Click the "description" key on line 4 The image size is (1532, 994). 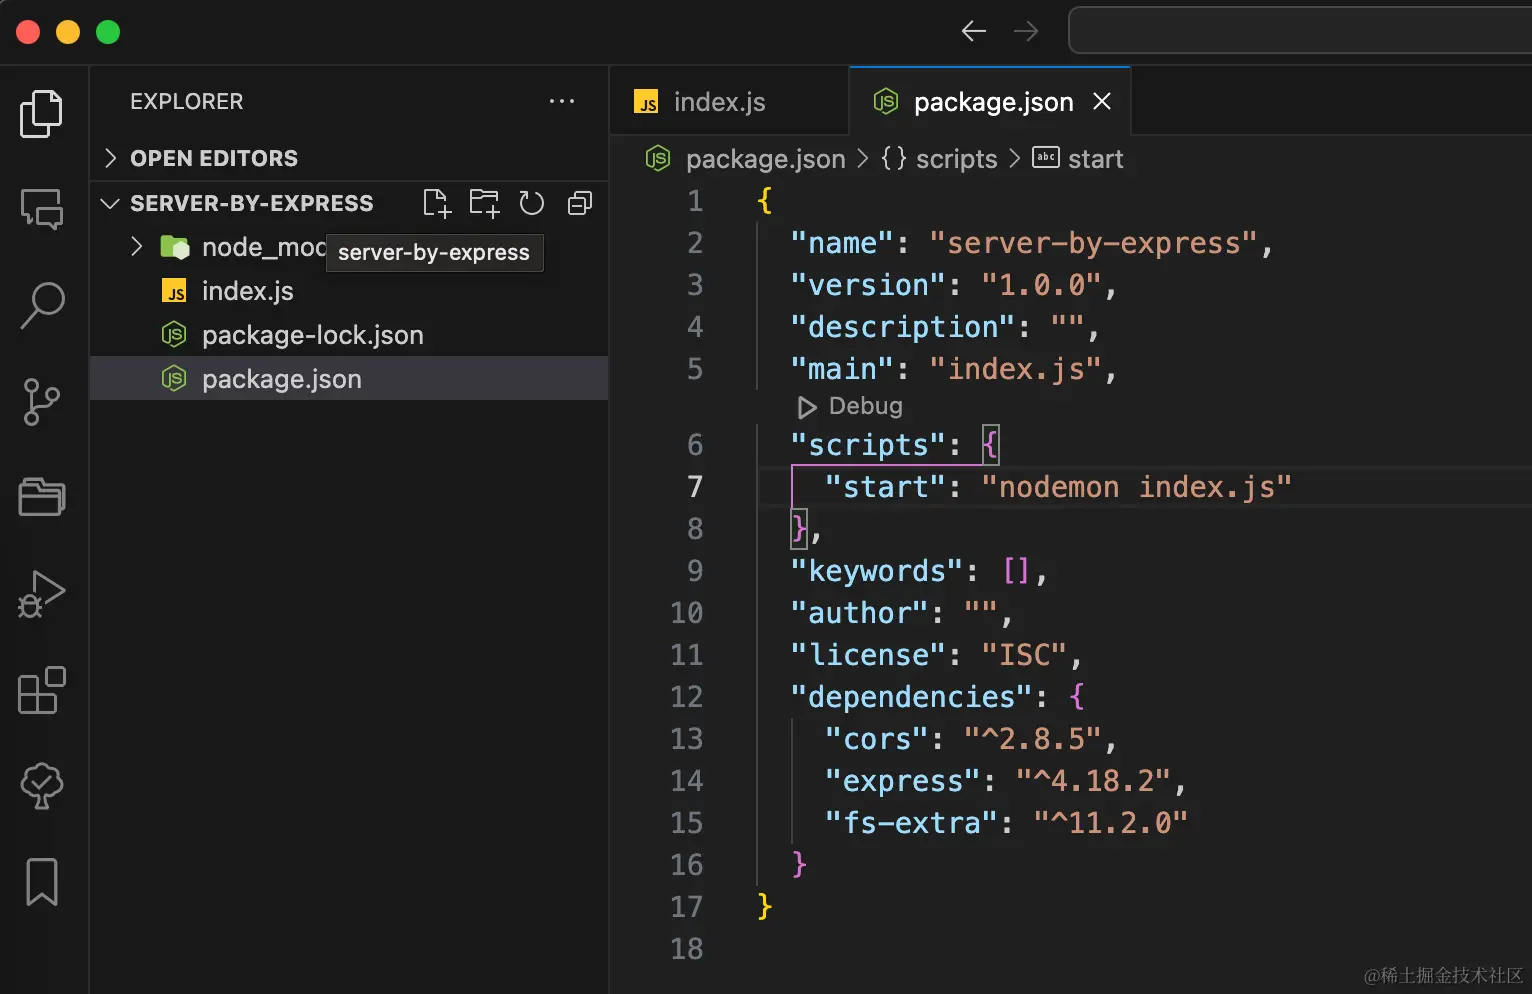tap(902, 327)
